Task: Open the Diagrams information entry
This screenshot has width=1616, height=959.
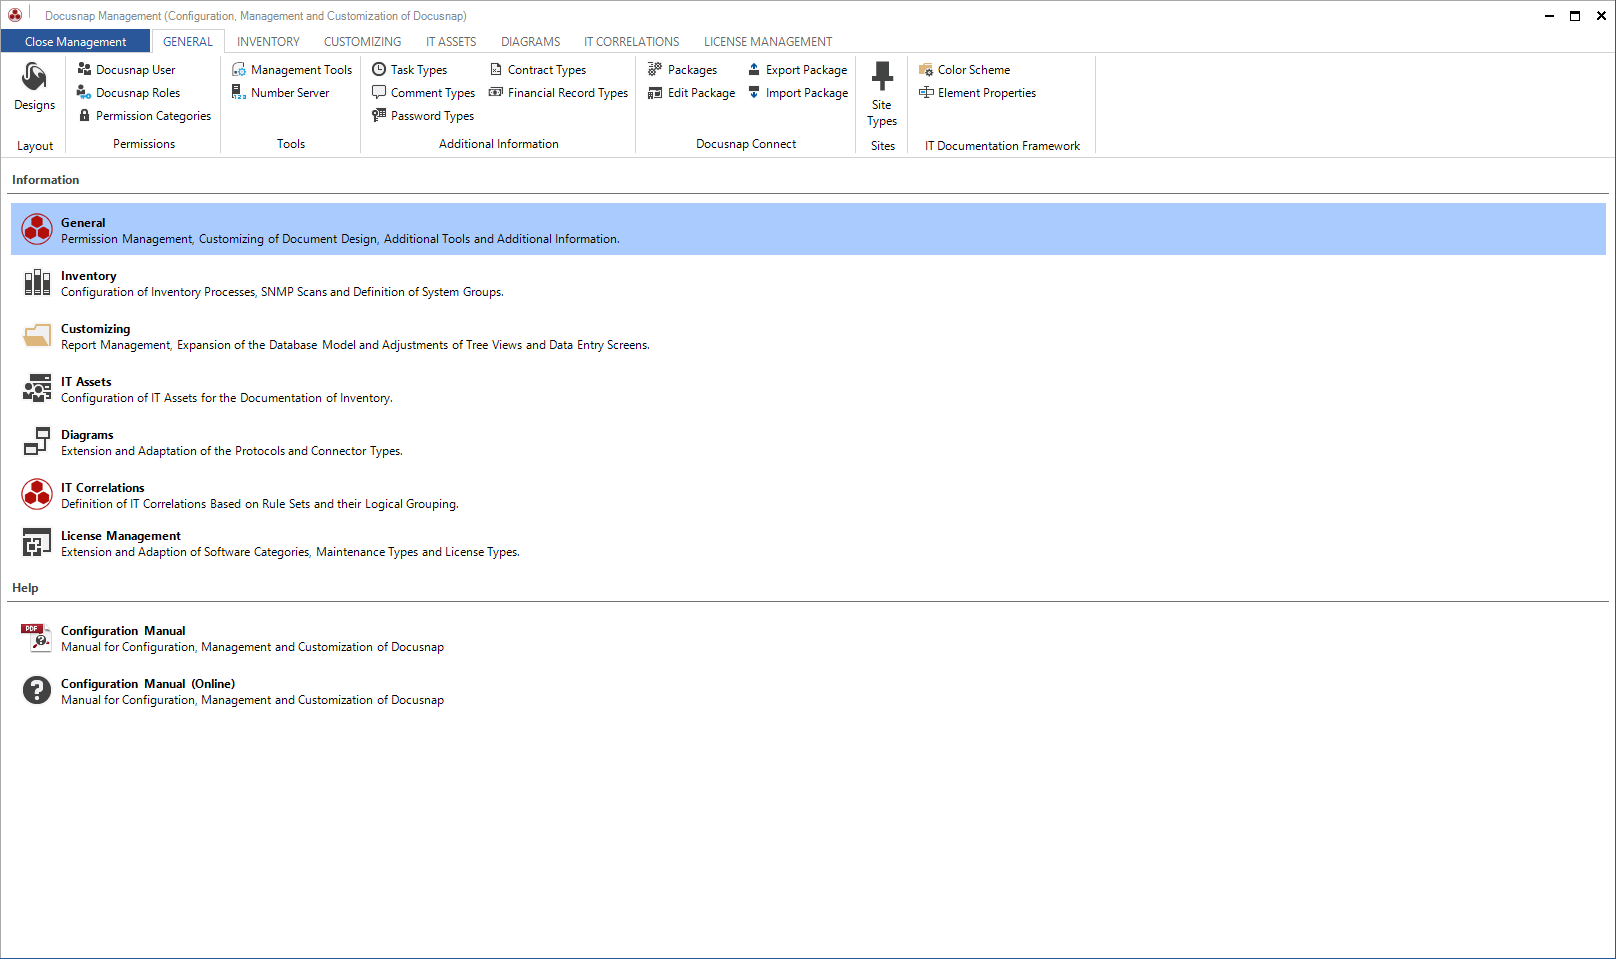Action: tap(808, 441)
